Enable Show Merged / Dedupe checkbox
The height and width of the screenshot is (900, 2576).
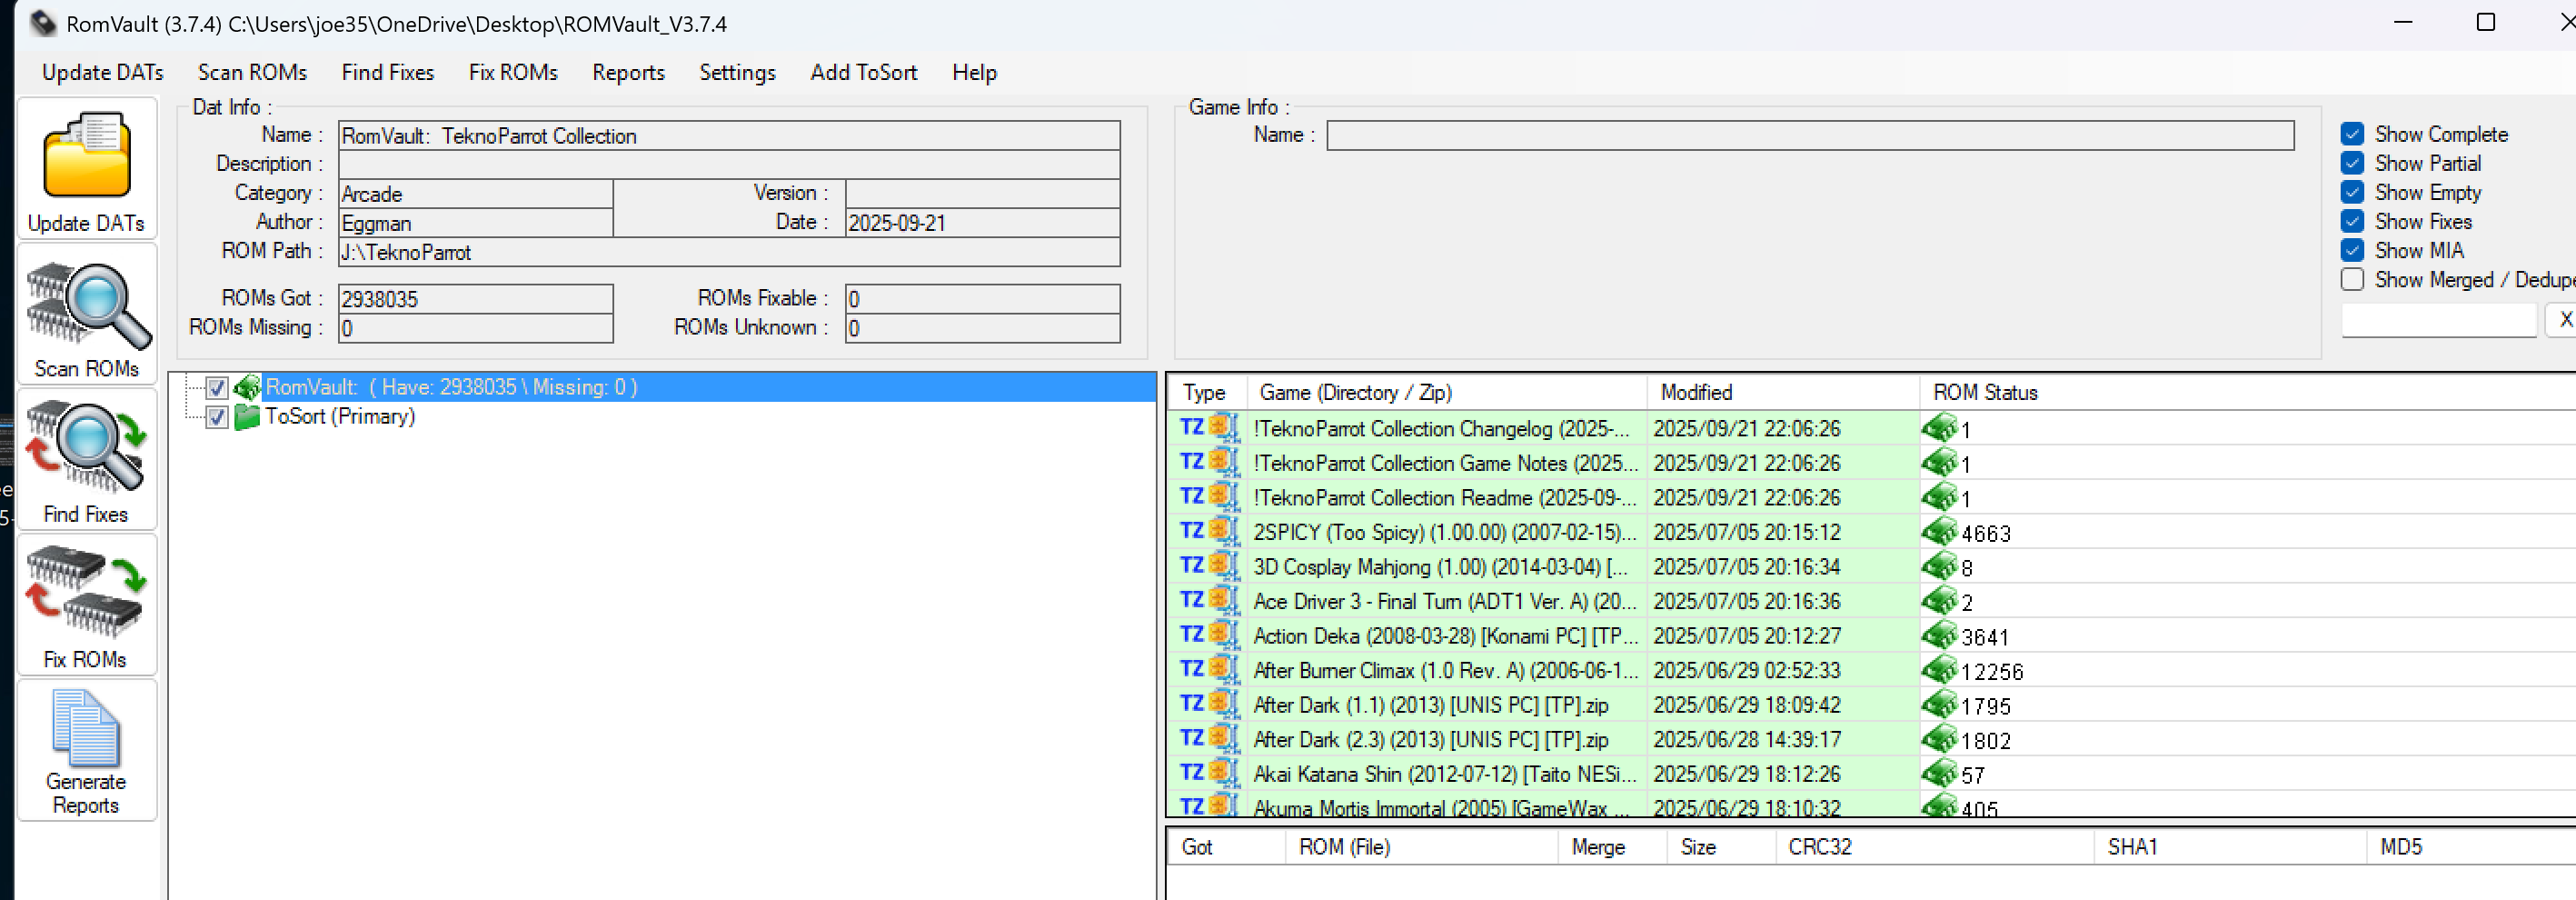tap(2352, 279)
